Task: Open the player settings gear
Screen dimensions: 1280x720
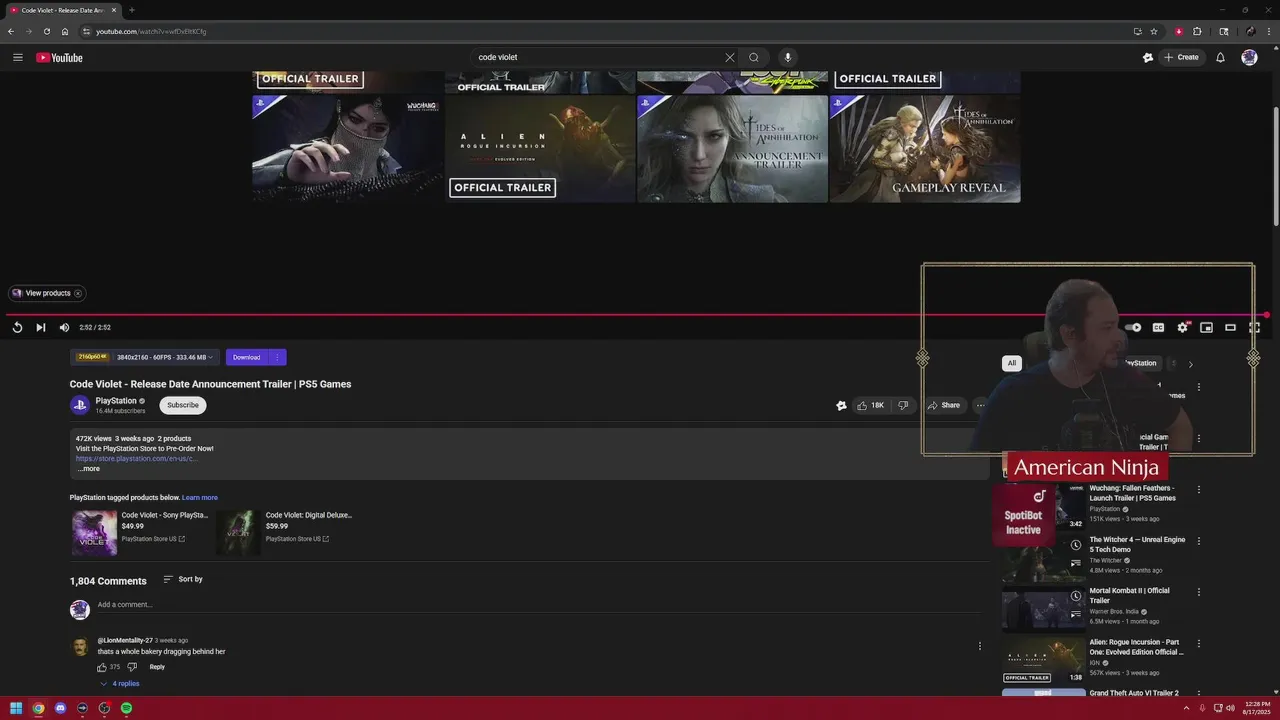Action: (x=1182, y=327)
